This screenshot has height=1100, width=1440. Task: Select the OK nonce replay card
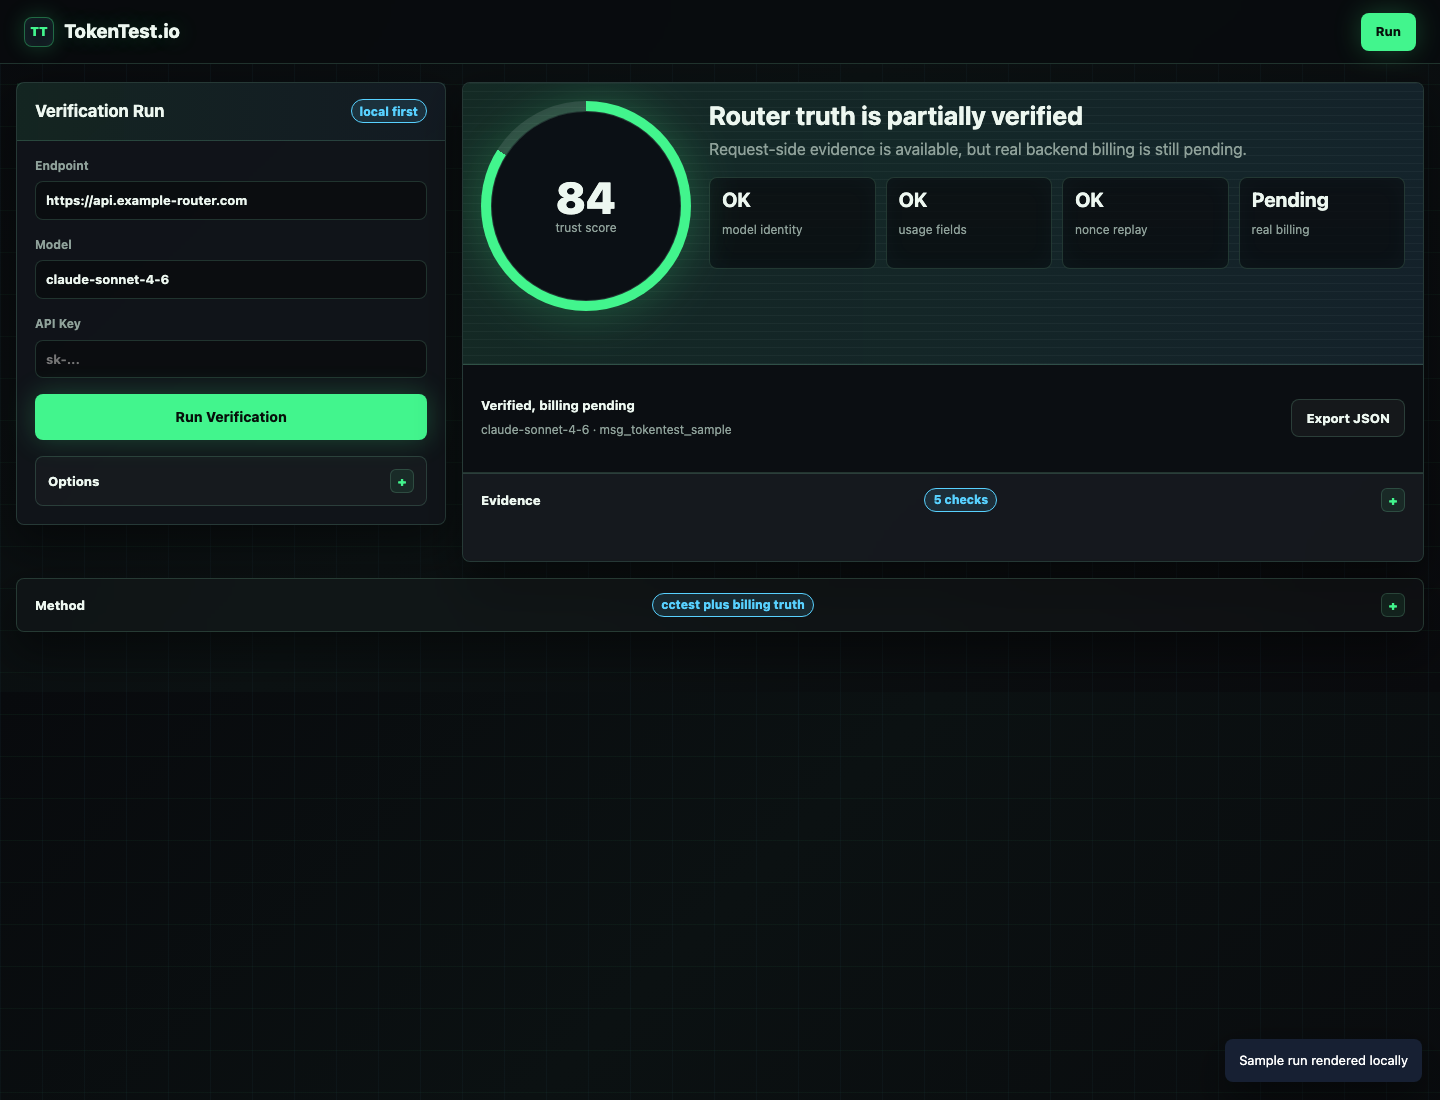1145,223
